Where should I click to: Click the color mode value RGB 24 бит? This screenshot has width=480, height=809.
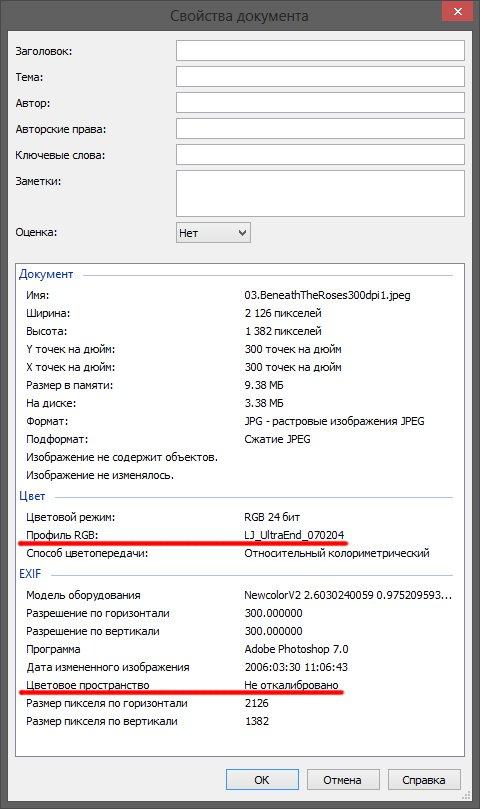pos(272,517)
